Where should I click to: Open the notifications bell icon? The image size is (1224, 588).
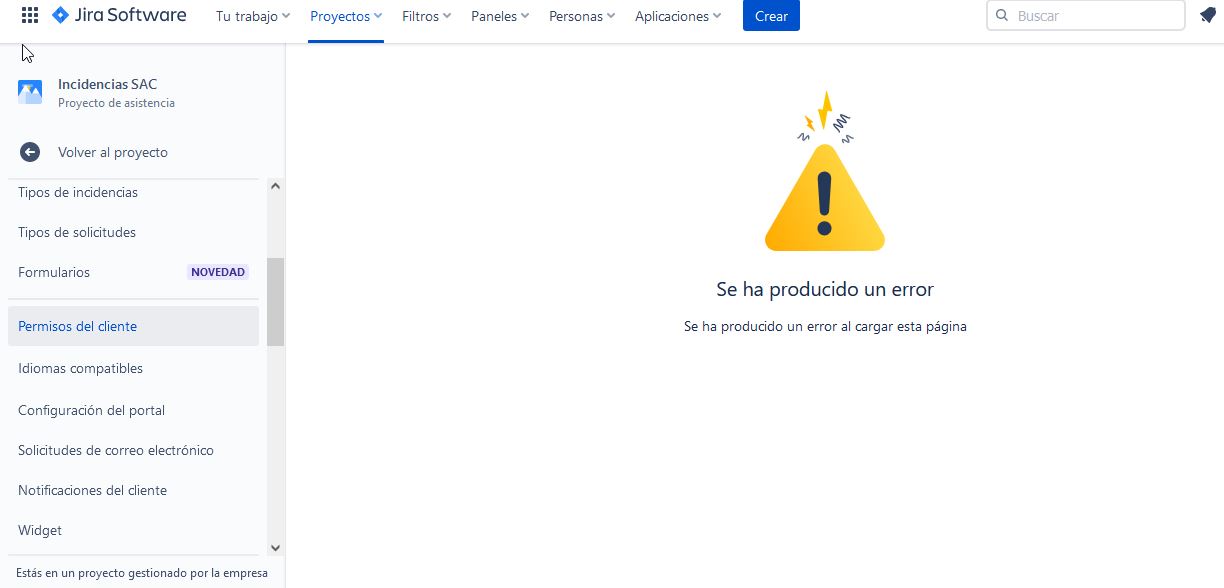(x=1208, y=15)
